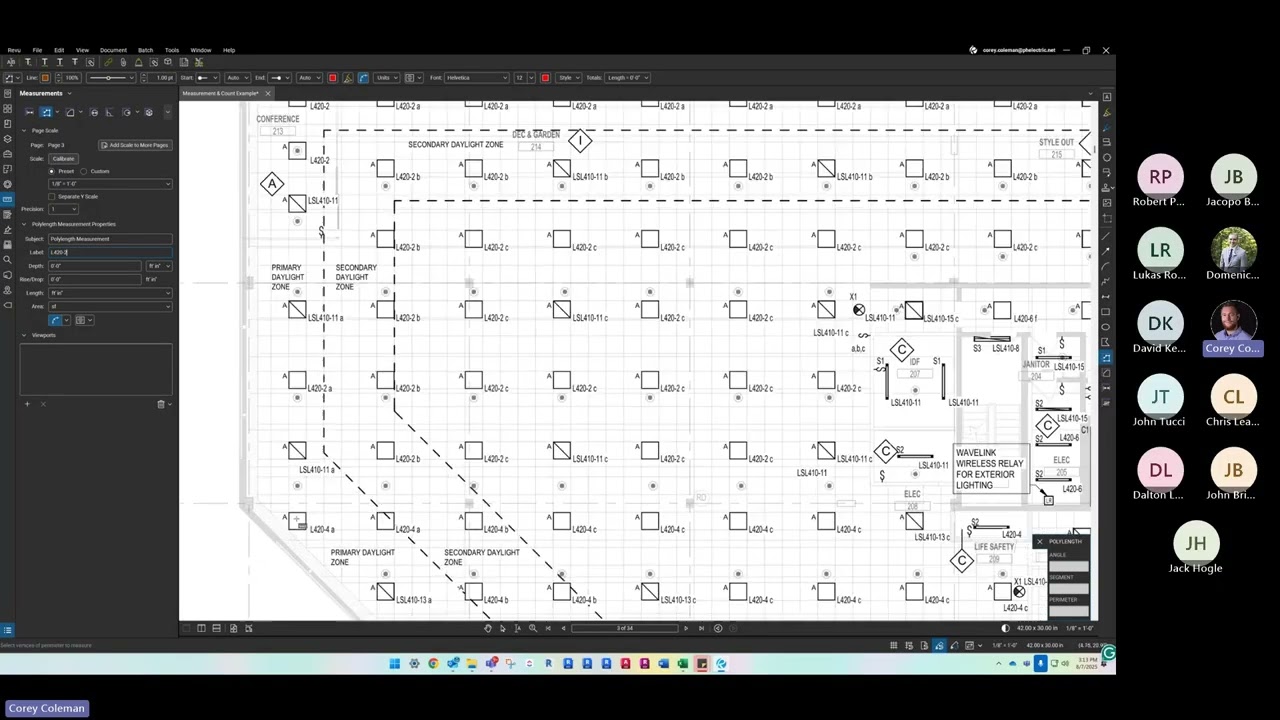
Task: Go to previous page arrow
Action: pyautogui.click(x=563, y=628)
